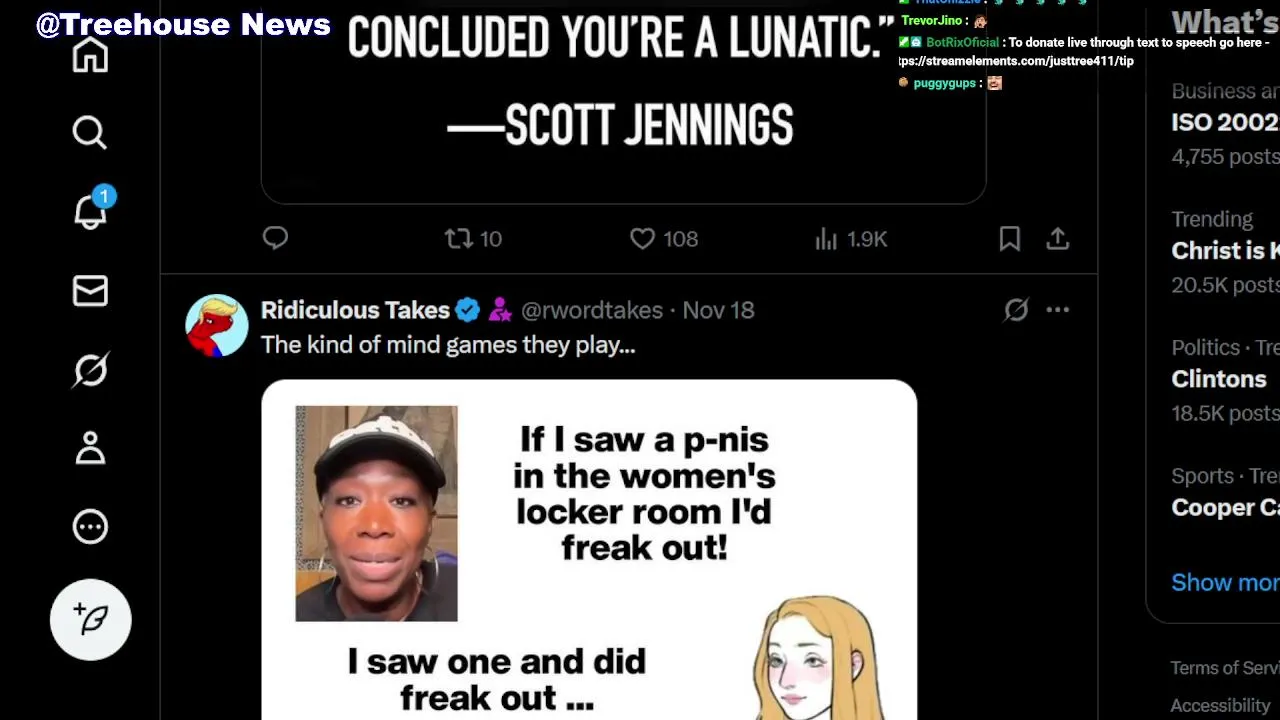The image size is (1280, 720).
Task: Like the post with 108 likes
Action: pyautogui.click(x=664, y=238)
